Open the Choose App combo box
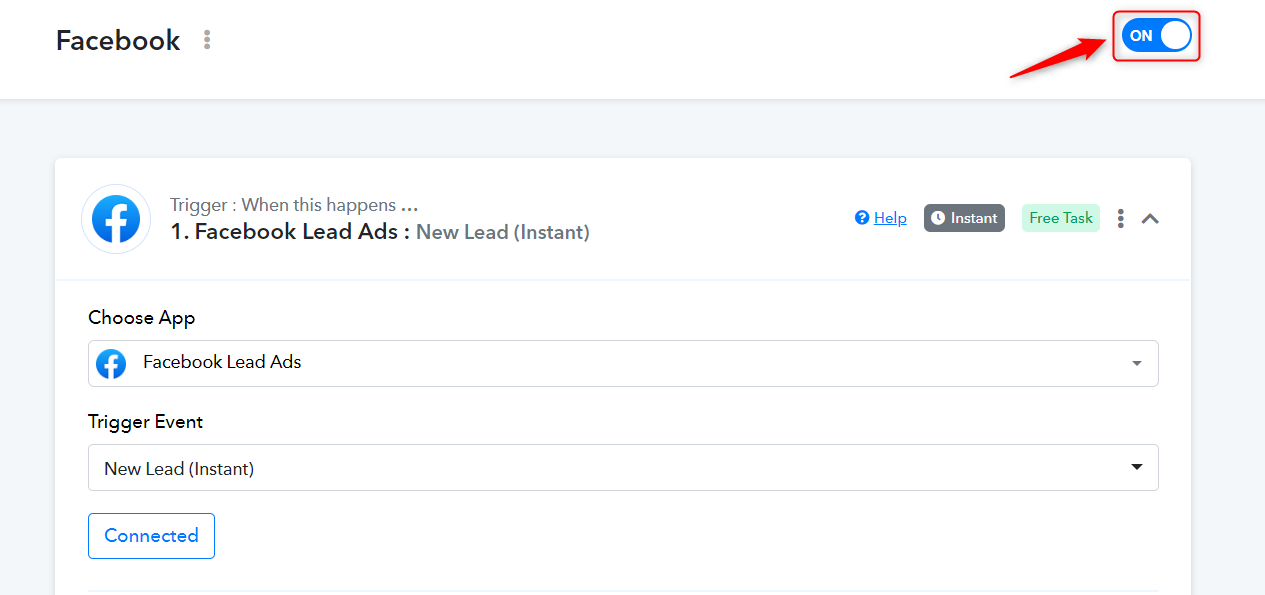 [623, 363]
